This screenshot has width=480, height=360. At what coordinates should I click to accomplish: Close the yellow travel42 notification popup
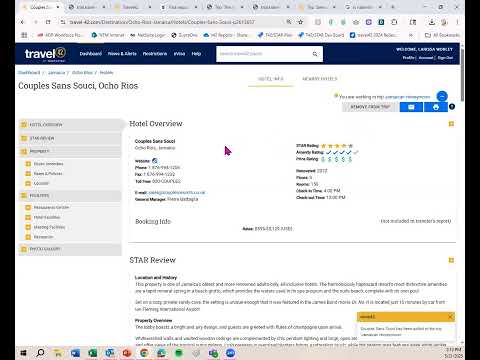(450, 317)
